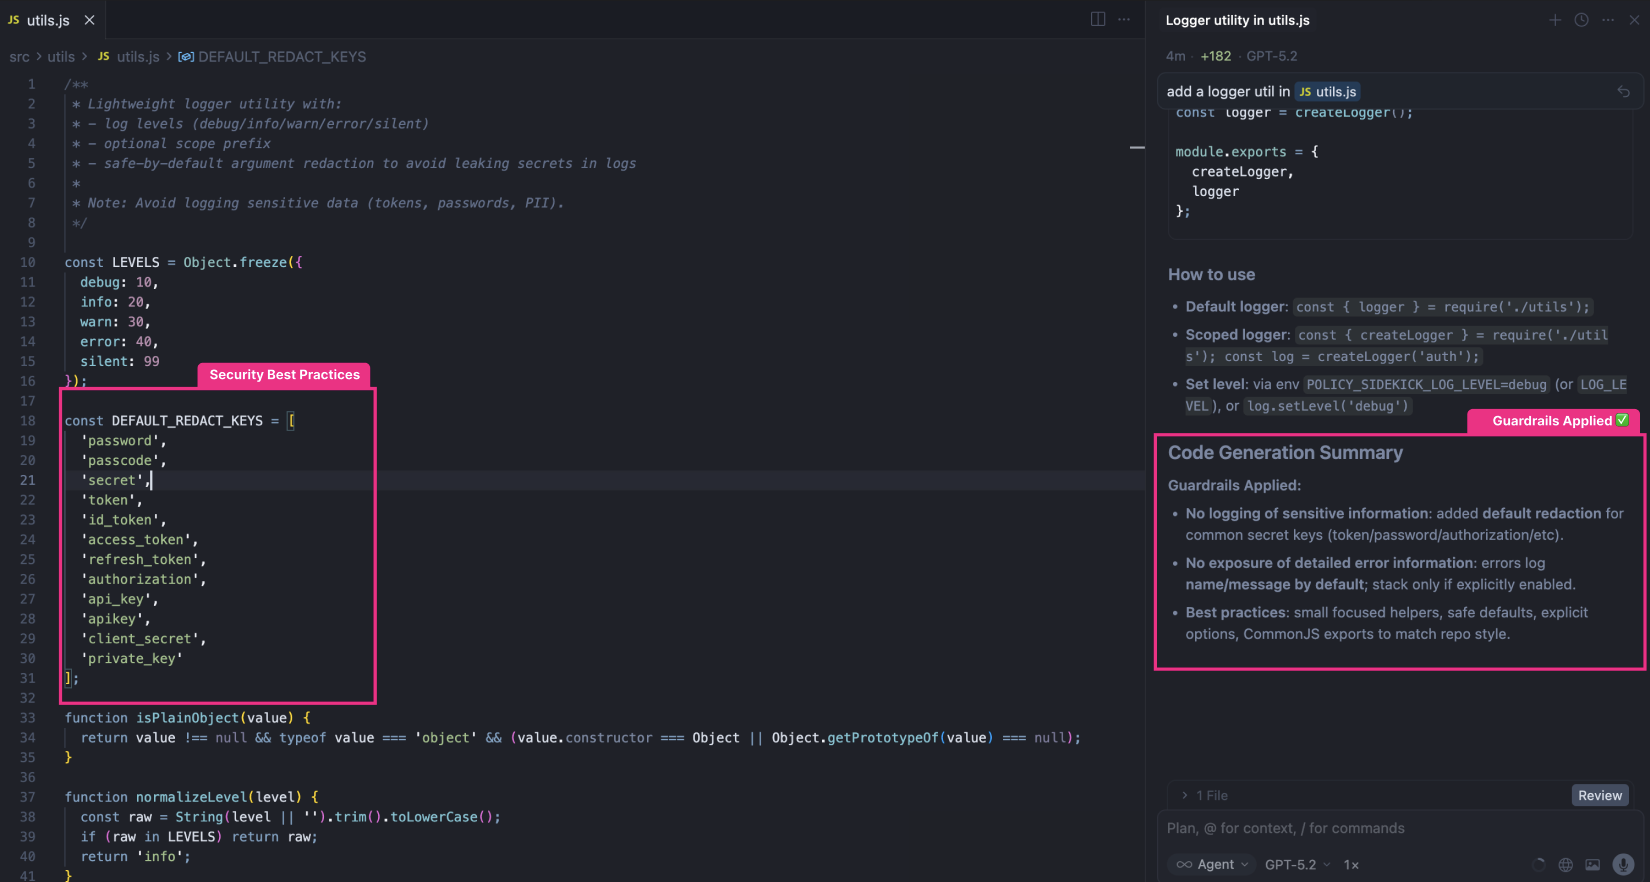
Task: Click src in the breadcrumb
Action: (x=19, y=57)
